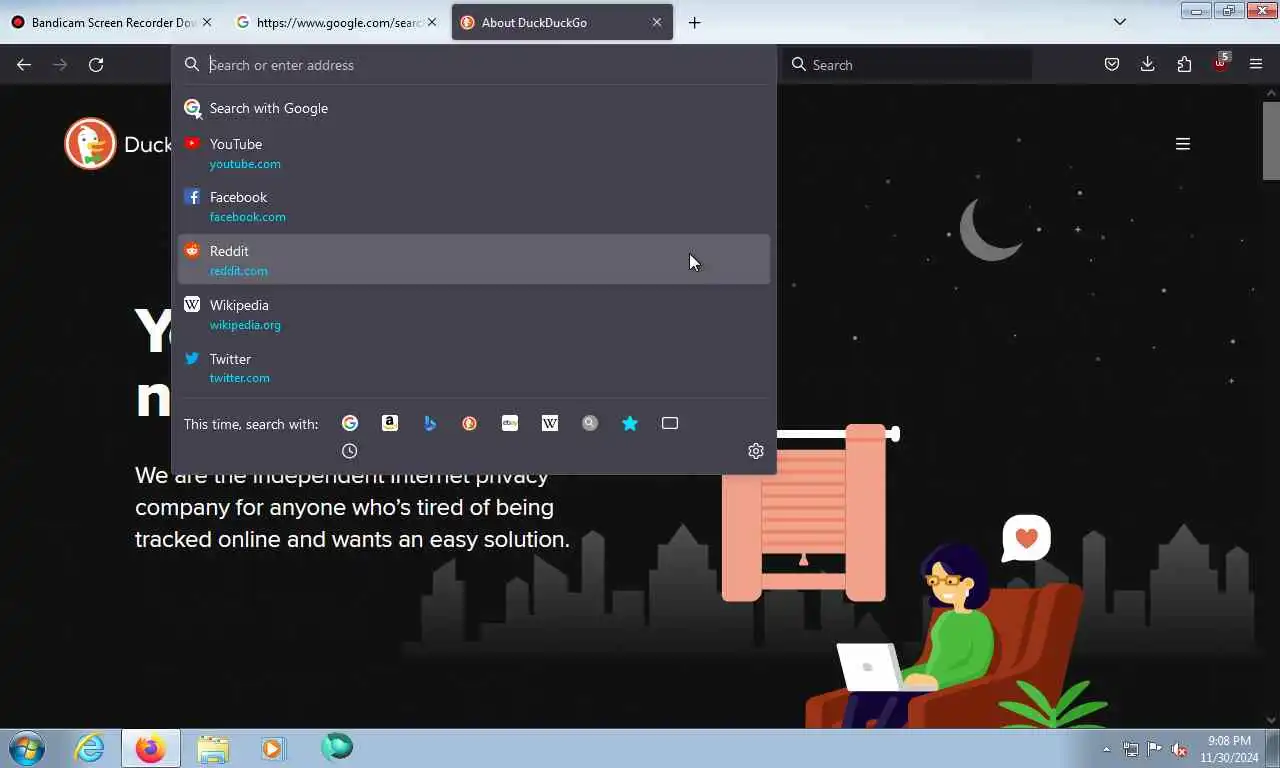Go back to the previous page
Screen dimensions: 1280x768
tap(24, 65)
